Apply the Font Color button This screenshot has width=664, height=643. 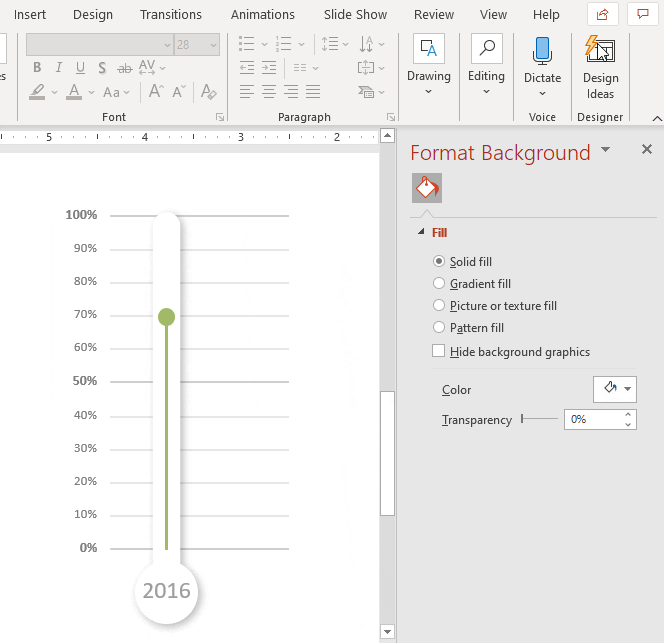coord(74,91)
